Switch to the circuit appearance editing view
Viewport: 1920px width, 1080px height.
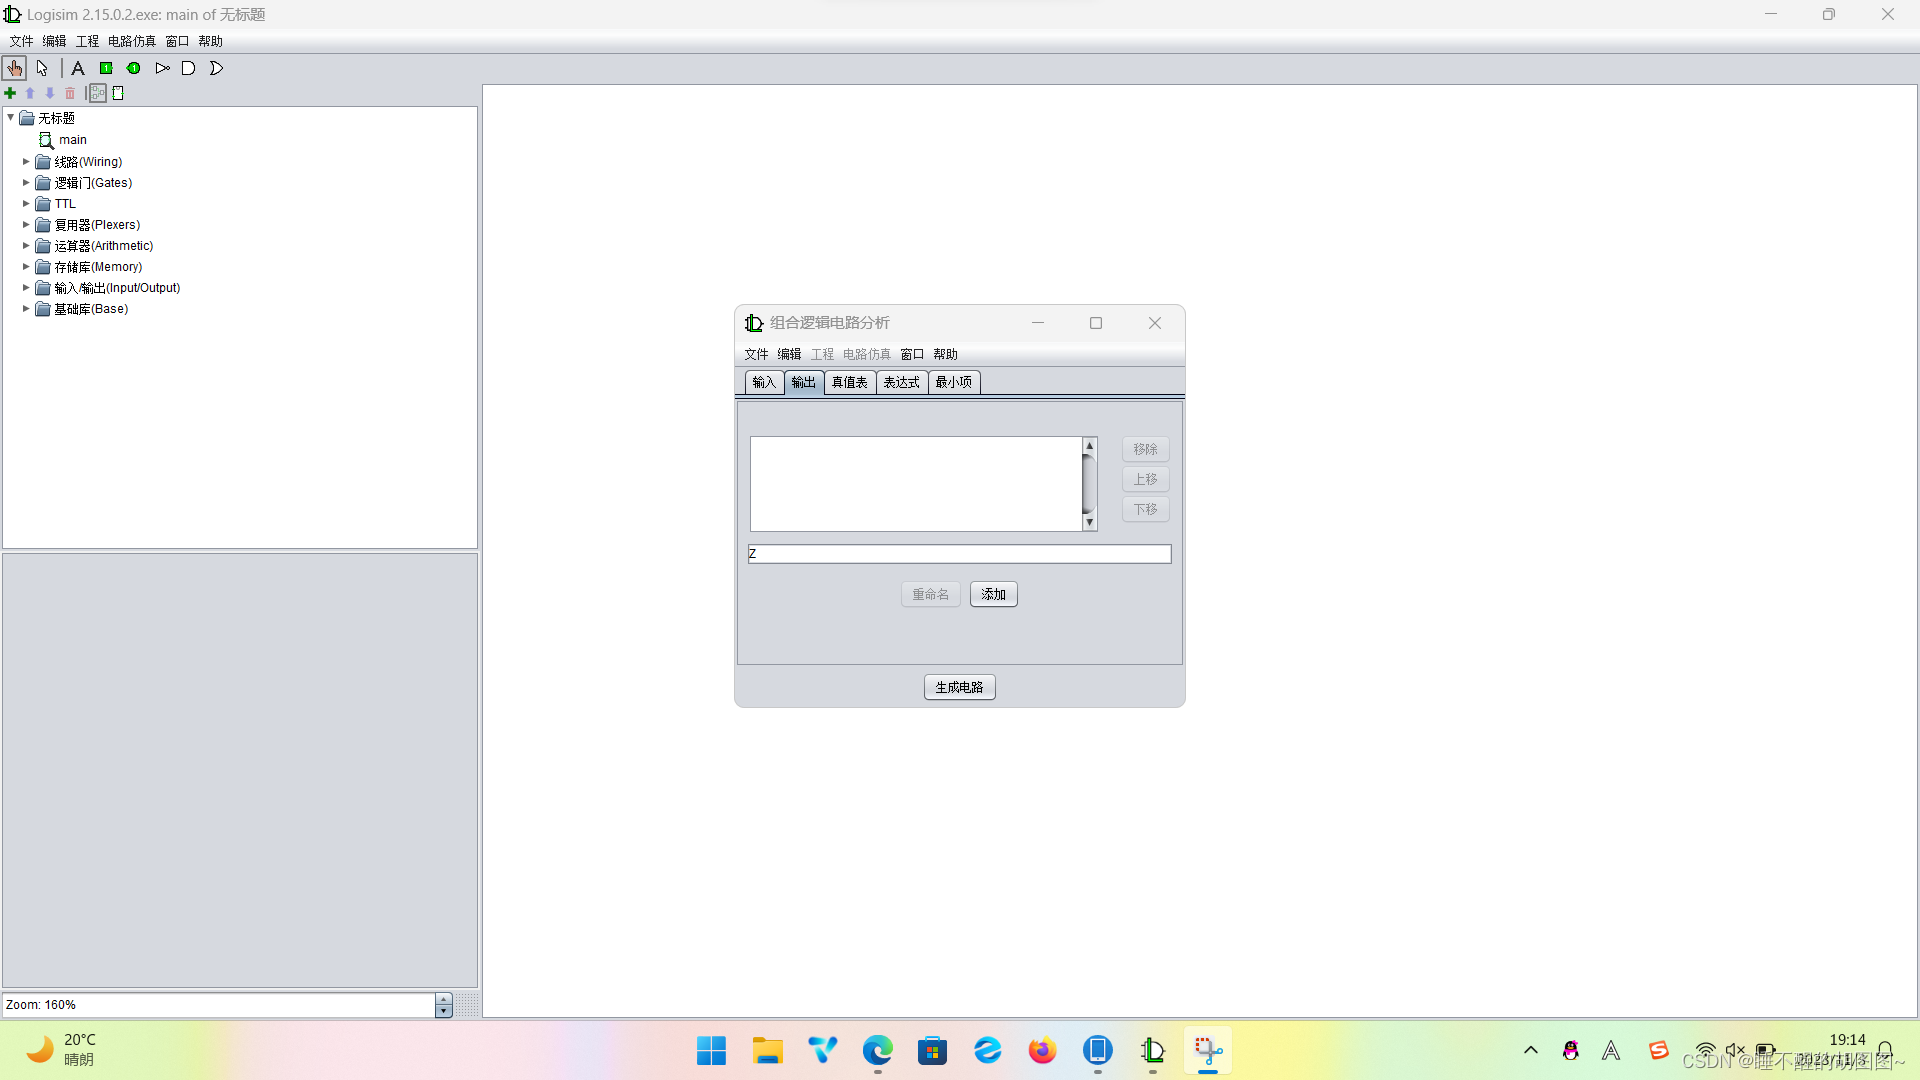(118, 93)
